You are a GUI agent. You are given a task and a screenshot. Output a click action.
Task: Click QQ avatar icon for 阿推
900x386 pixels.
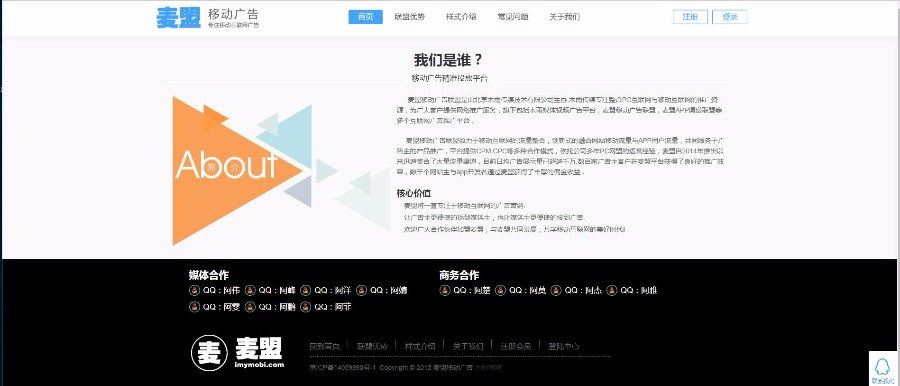[612, 291]
